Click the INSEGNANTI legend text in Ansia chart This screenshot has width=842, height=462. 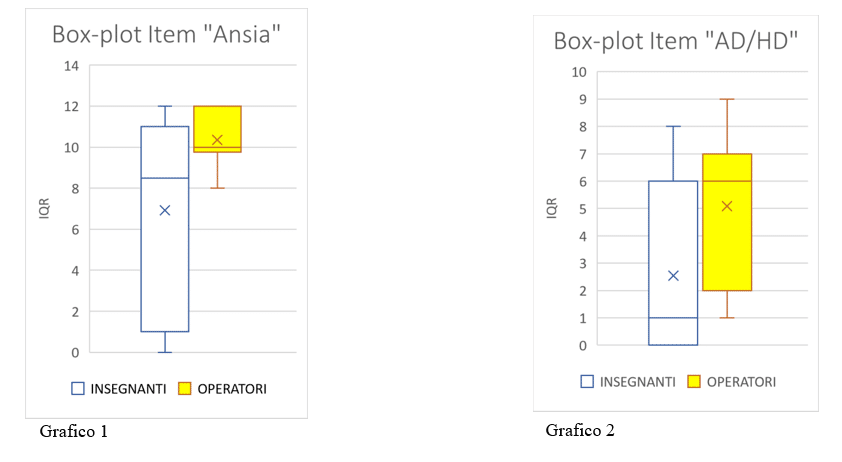point(128,389)
